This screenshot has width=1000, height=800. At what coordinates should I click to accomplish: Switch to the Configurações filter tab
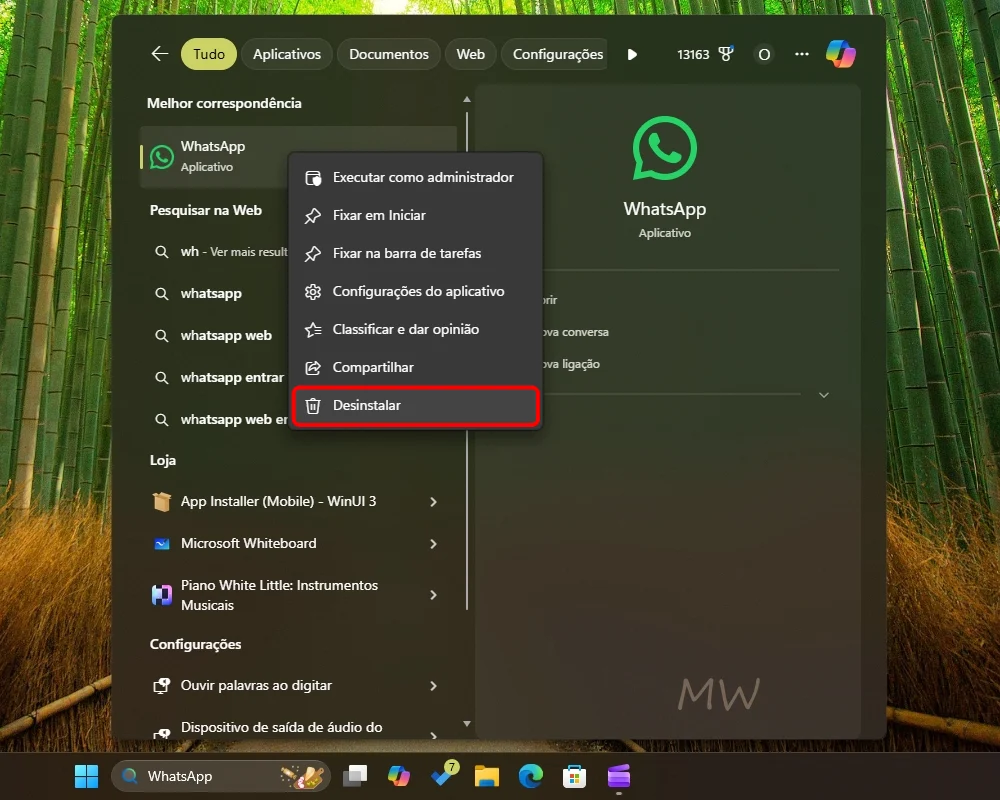pyautogui.click(x=555, y=54)
